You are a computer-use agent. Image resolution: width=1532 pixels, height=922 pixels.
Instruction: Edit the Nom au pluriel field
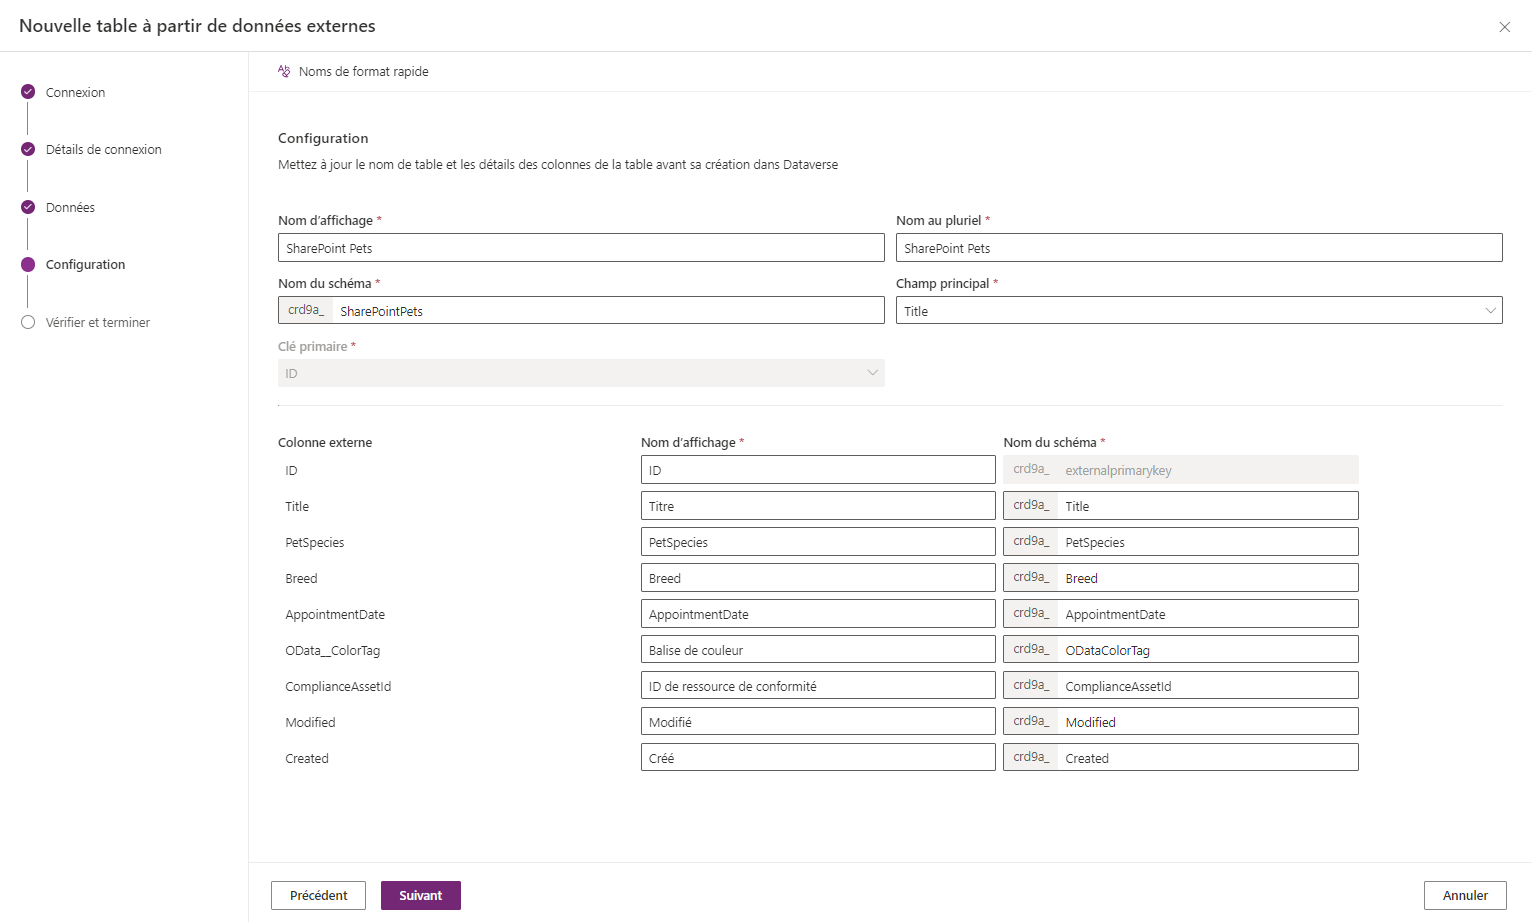1199,248
